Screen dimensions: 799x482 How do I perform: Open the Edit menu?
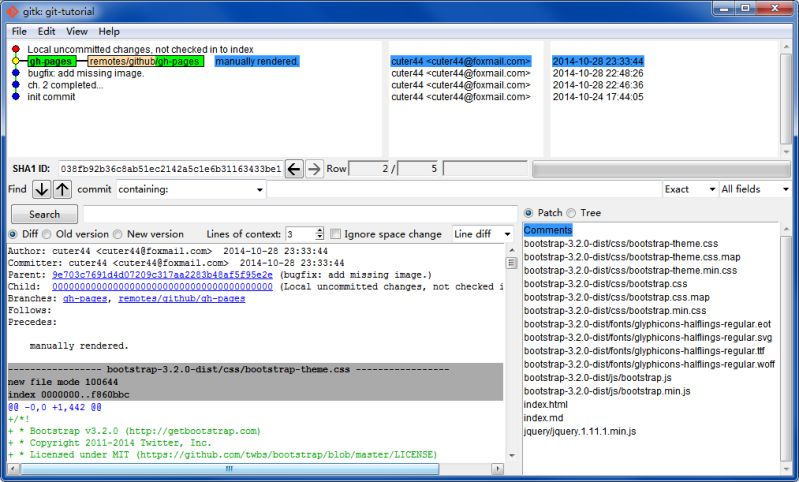click(46, 32)
